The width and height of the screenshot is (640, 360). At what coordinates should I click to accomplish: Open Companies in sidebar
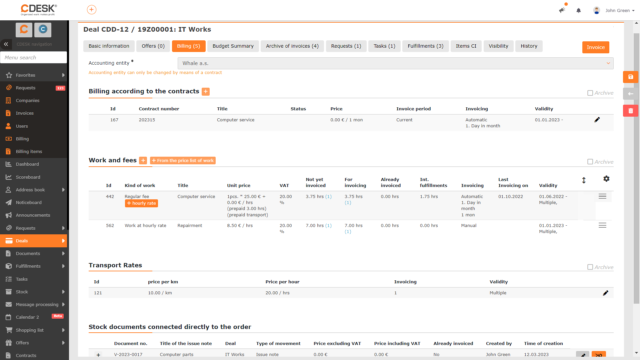(x=27, y=100)
